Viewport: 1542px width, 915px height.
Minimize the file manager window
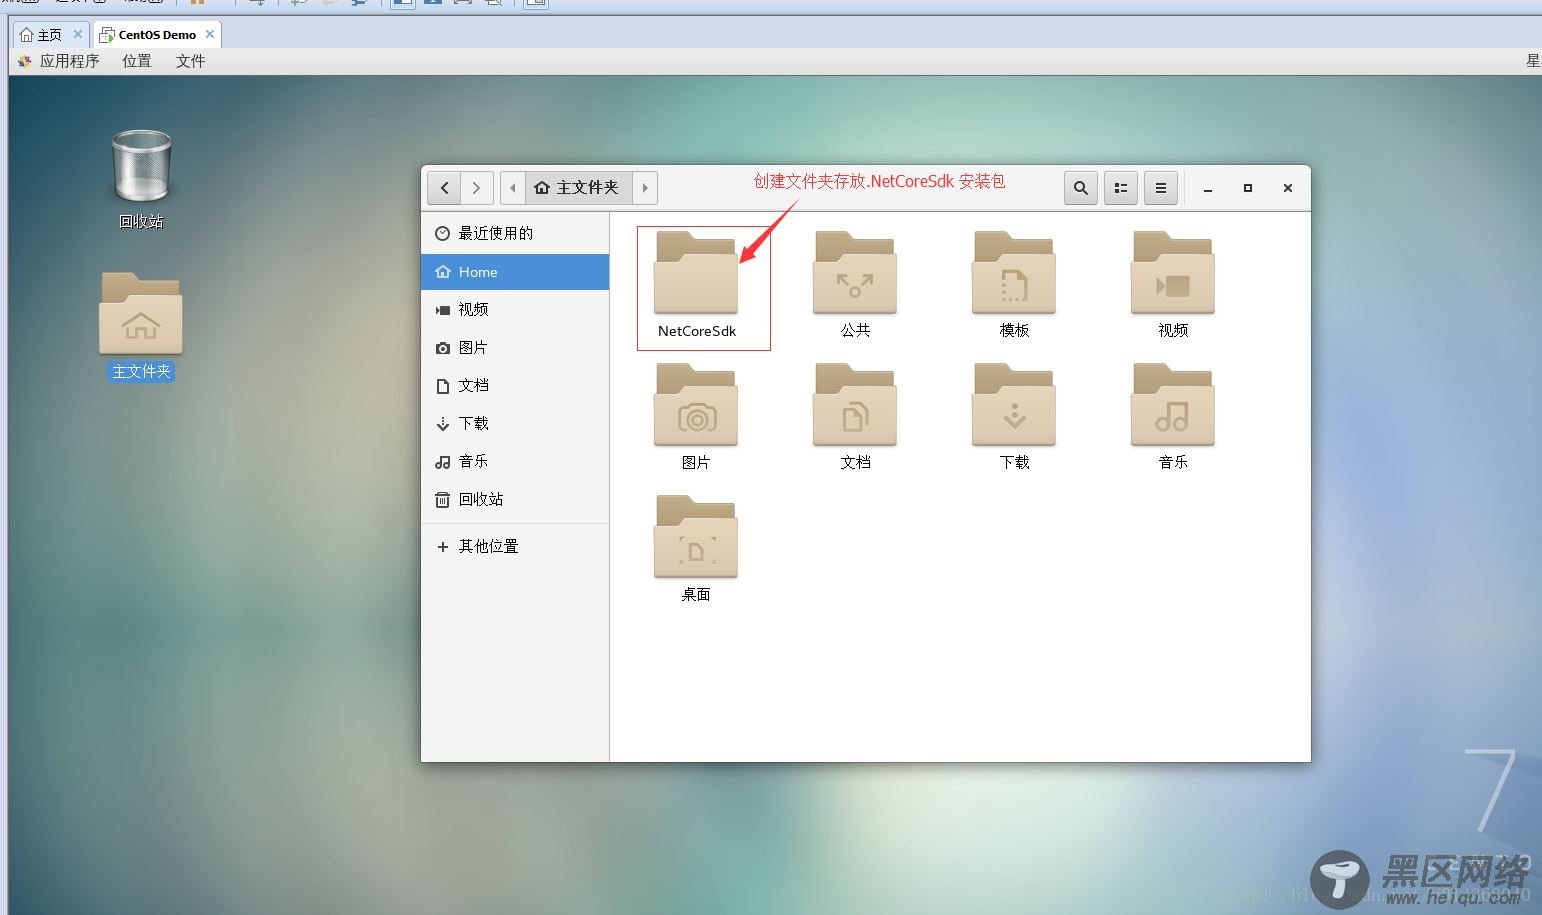(1208, 188)
